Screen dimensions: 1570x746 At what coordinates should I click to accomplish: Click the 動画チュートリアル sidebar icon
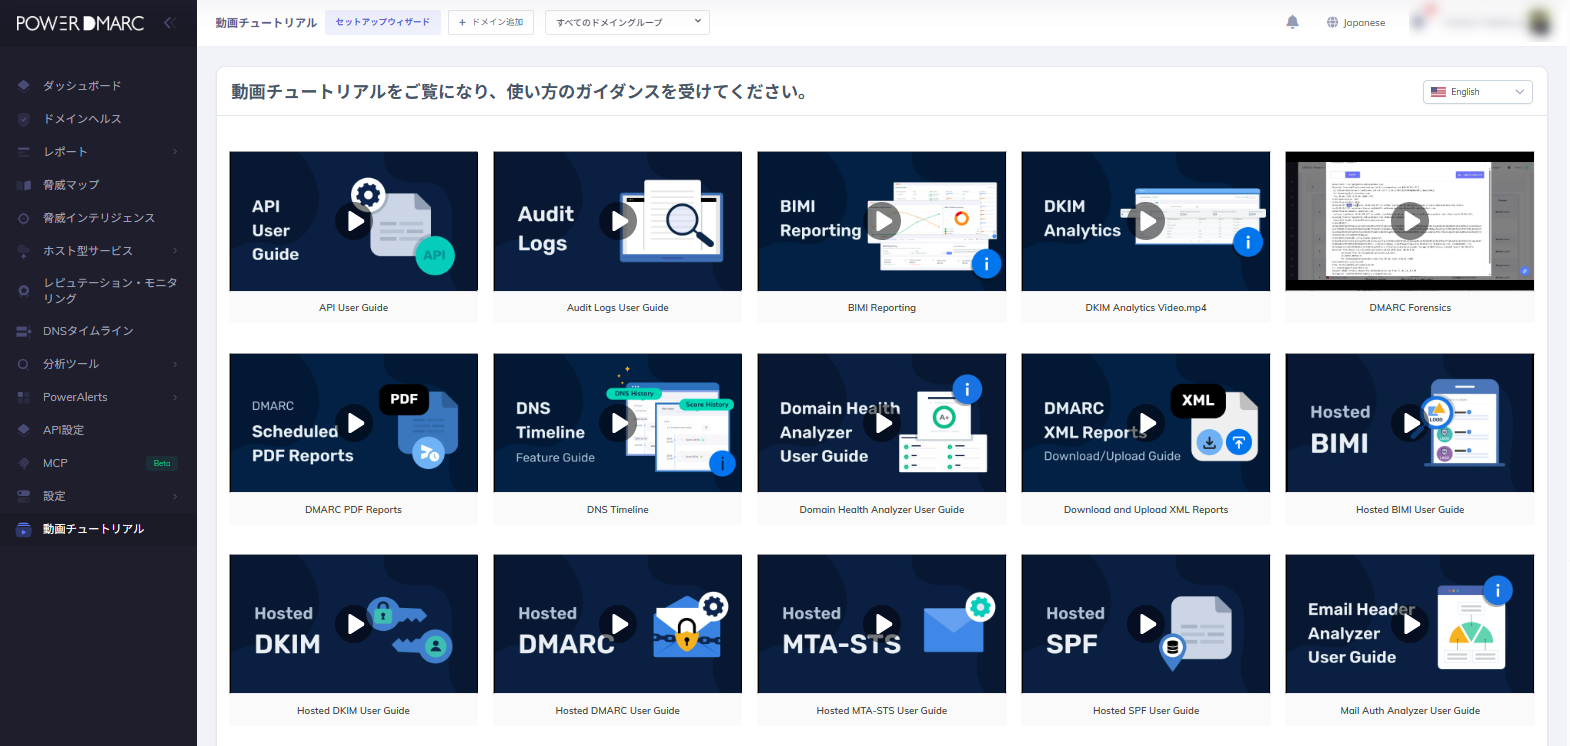[24, 529]
